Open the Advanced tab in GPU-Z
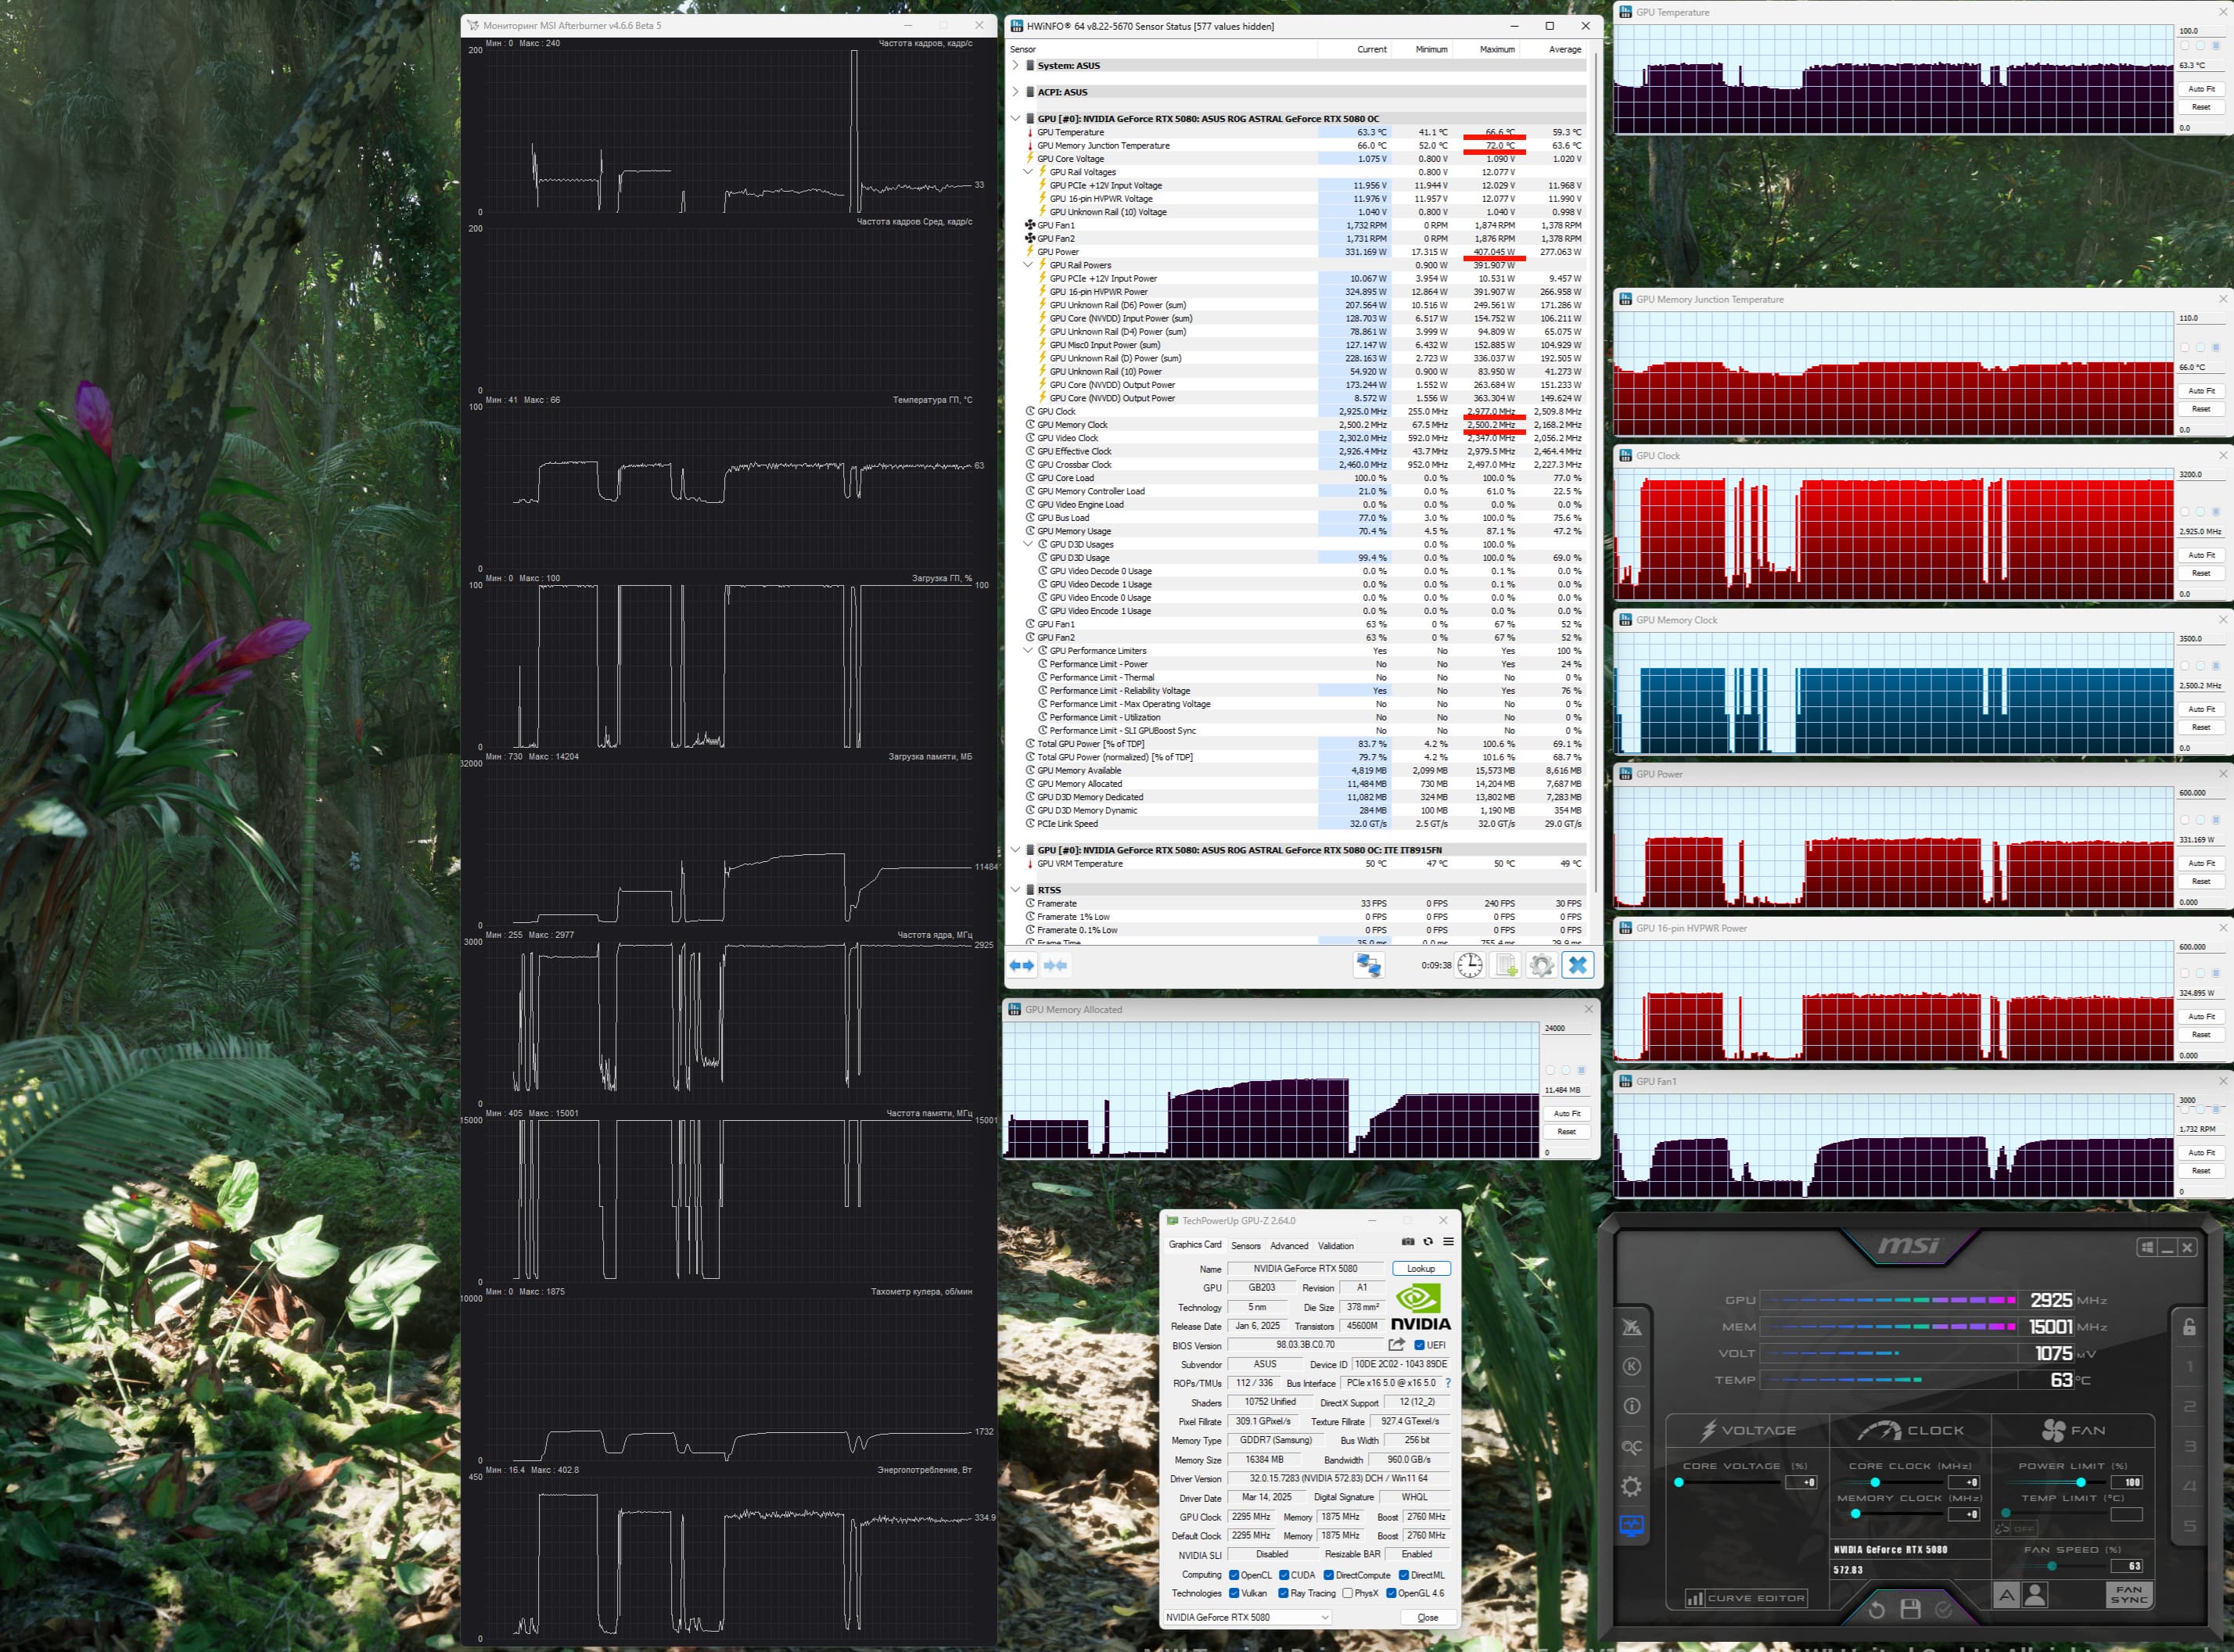The image size is (2234, 1652). [x=1288, y=1246]
